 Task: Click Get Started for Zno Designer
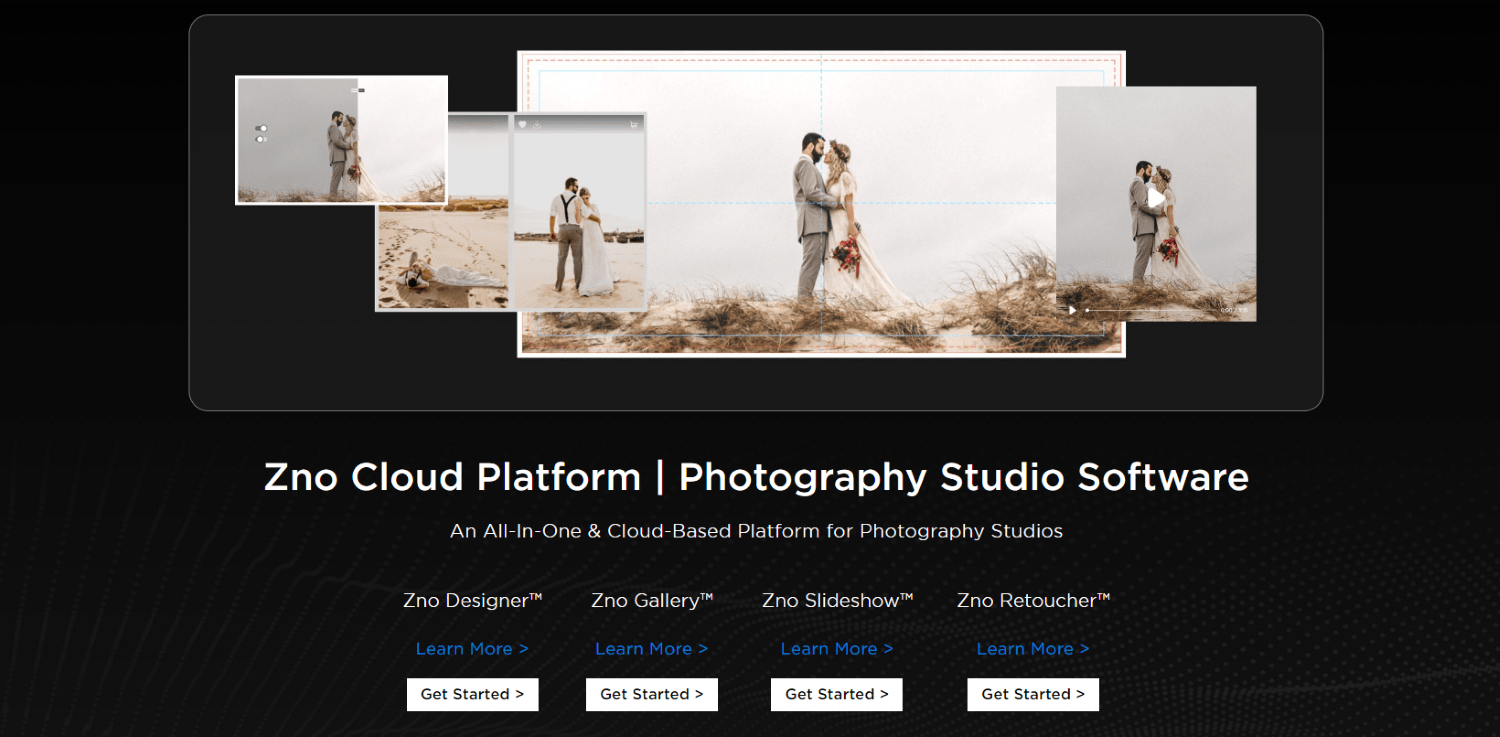(472, 694)
